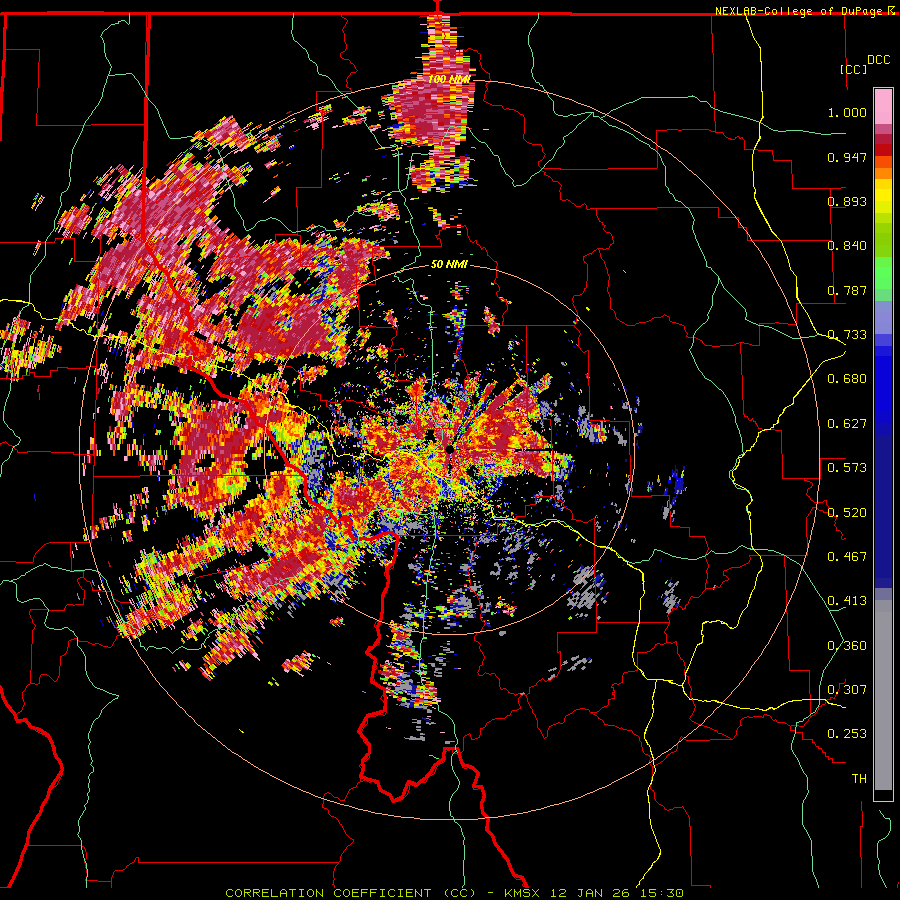This screenshot has height=900, width=900.
Task: Click the 12 JAN 26 date in caption
Action: 589,893
